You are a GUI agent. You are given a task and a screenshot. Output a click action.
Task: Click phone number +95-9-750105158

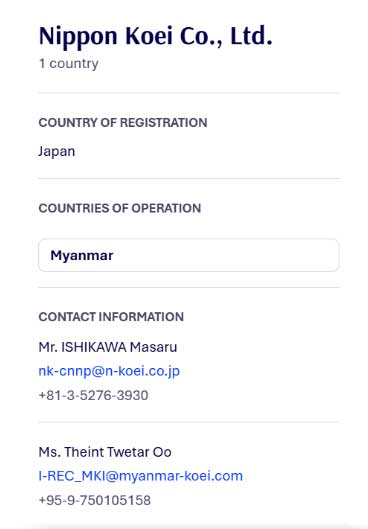click(x=95, y=500)
